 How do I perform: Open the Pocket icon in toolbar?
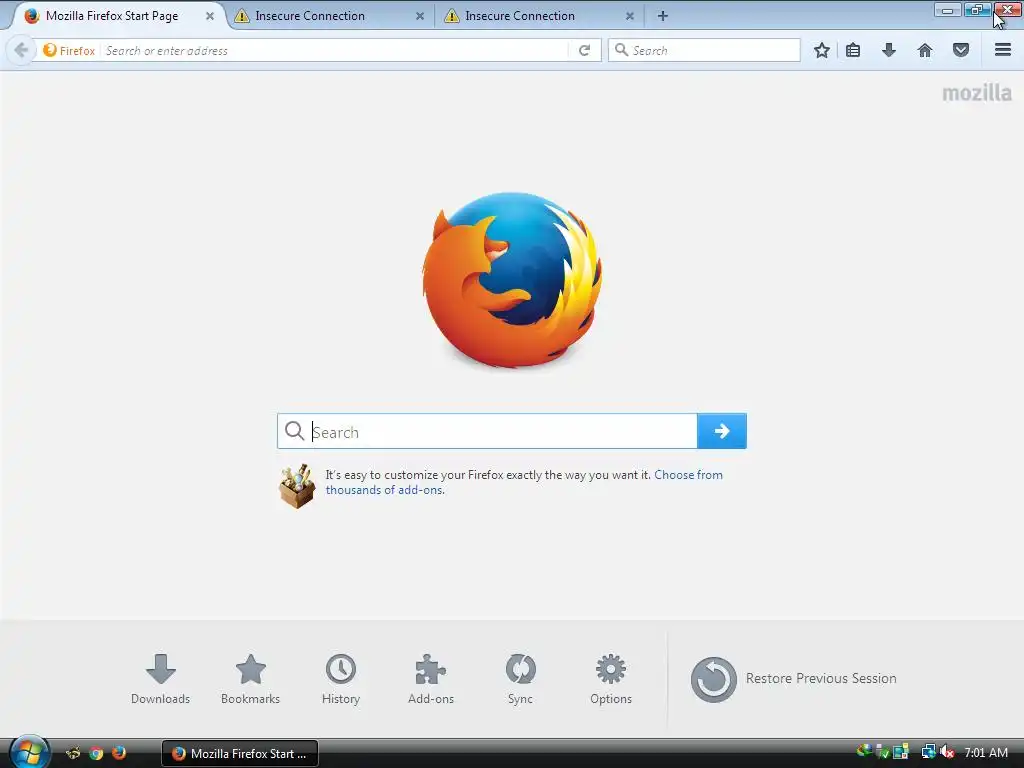[x=961, y=50]
